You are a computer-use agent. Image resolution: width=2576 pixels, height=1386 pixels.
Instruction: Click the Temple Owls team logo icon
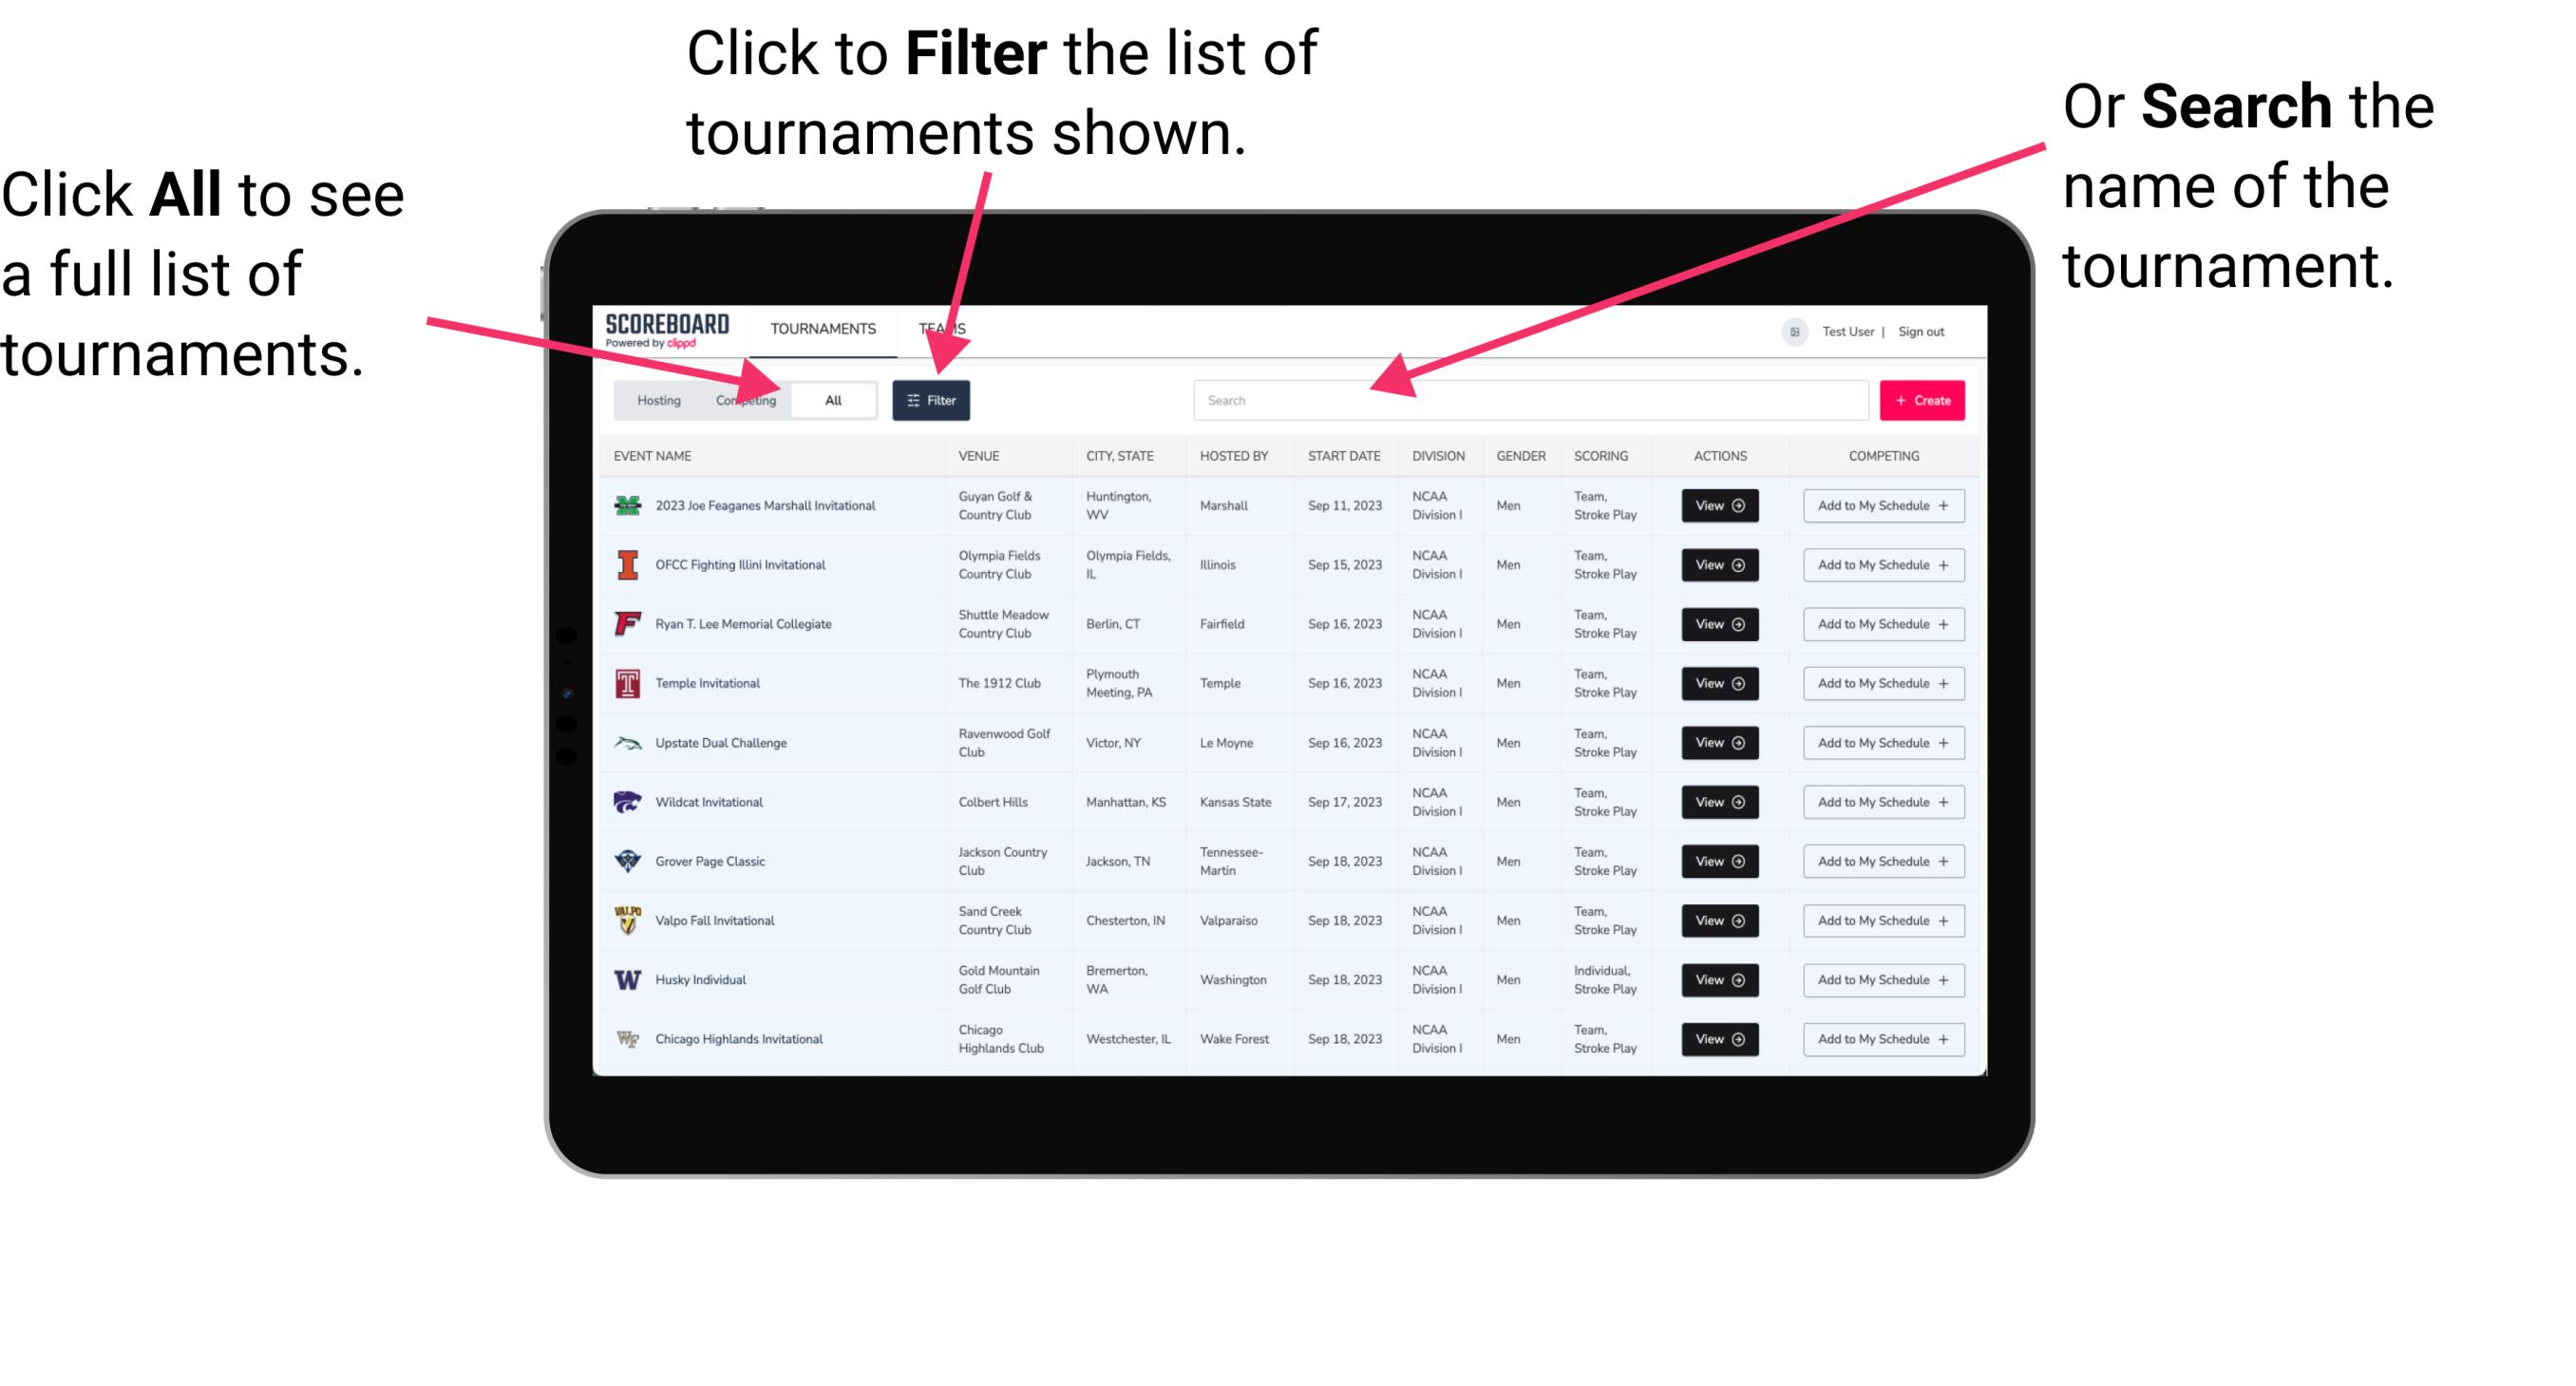coord(623,683)
